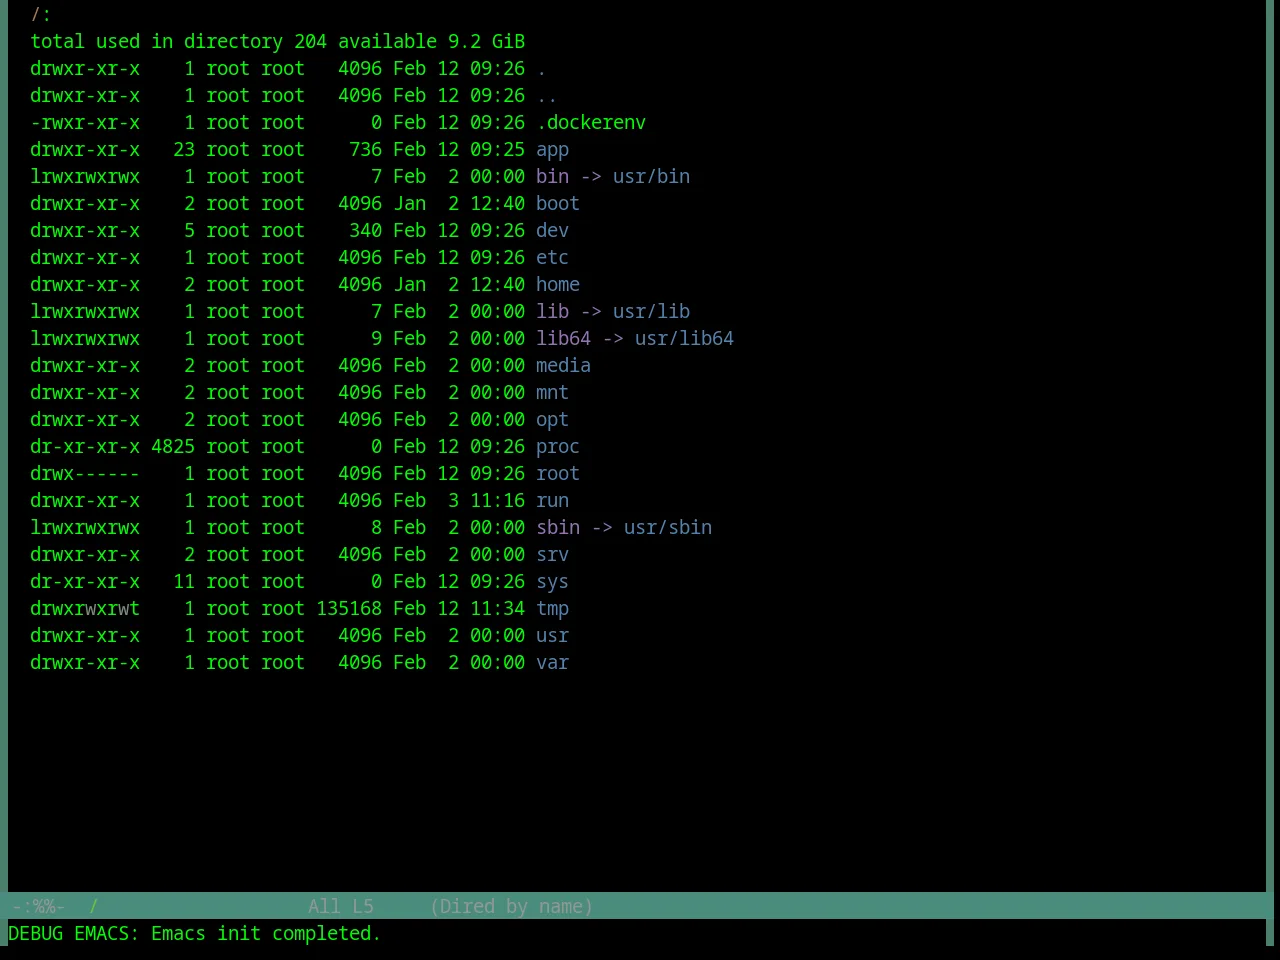Viewport: 1280px width, 960px height.
Task: Click the size 340 on the dev row
Action: [x=365, y=231]
